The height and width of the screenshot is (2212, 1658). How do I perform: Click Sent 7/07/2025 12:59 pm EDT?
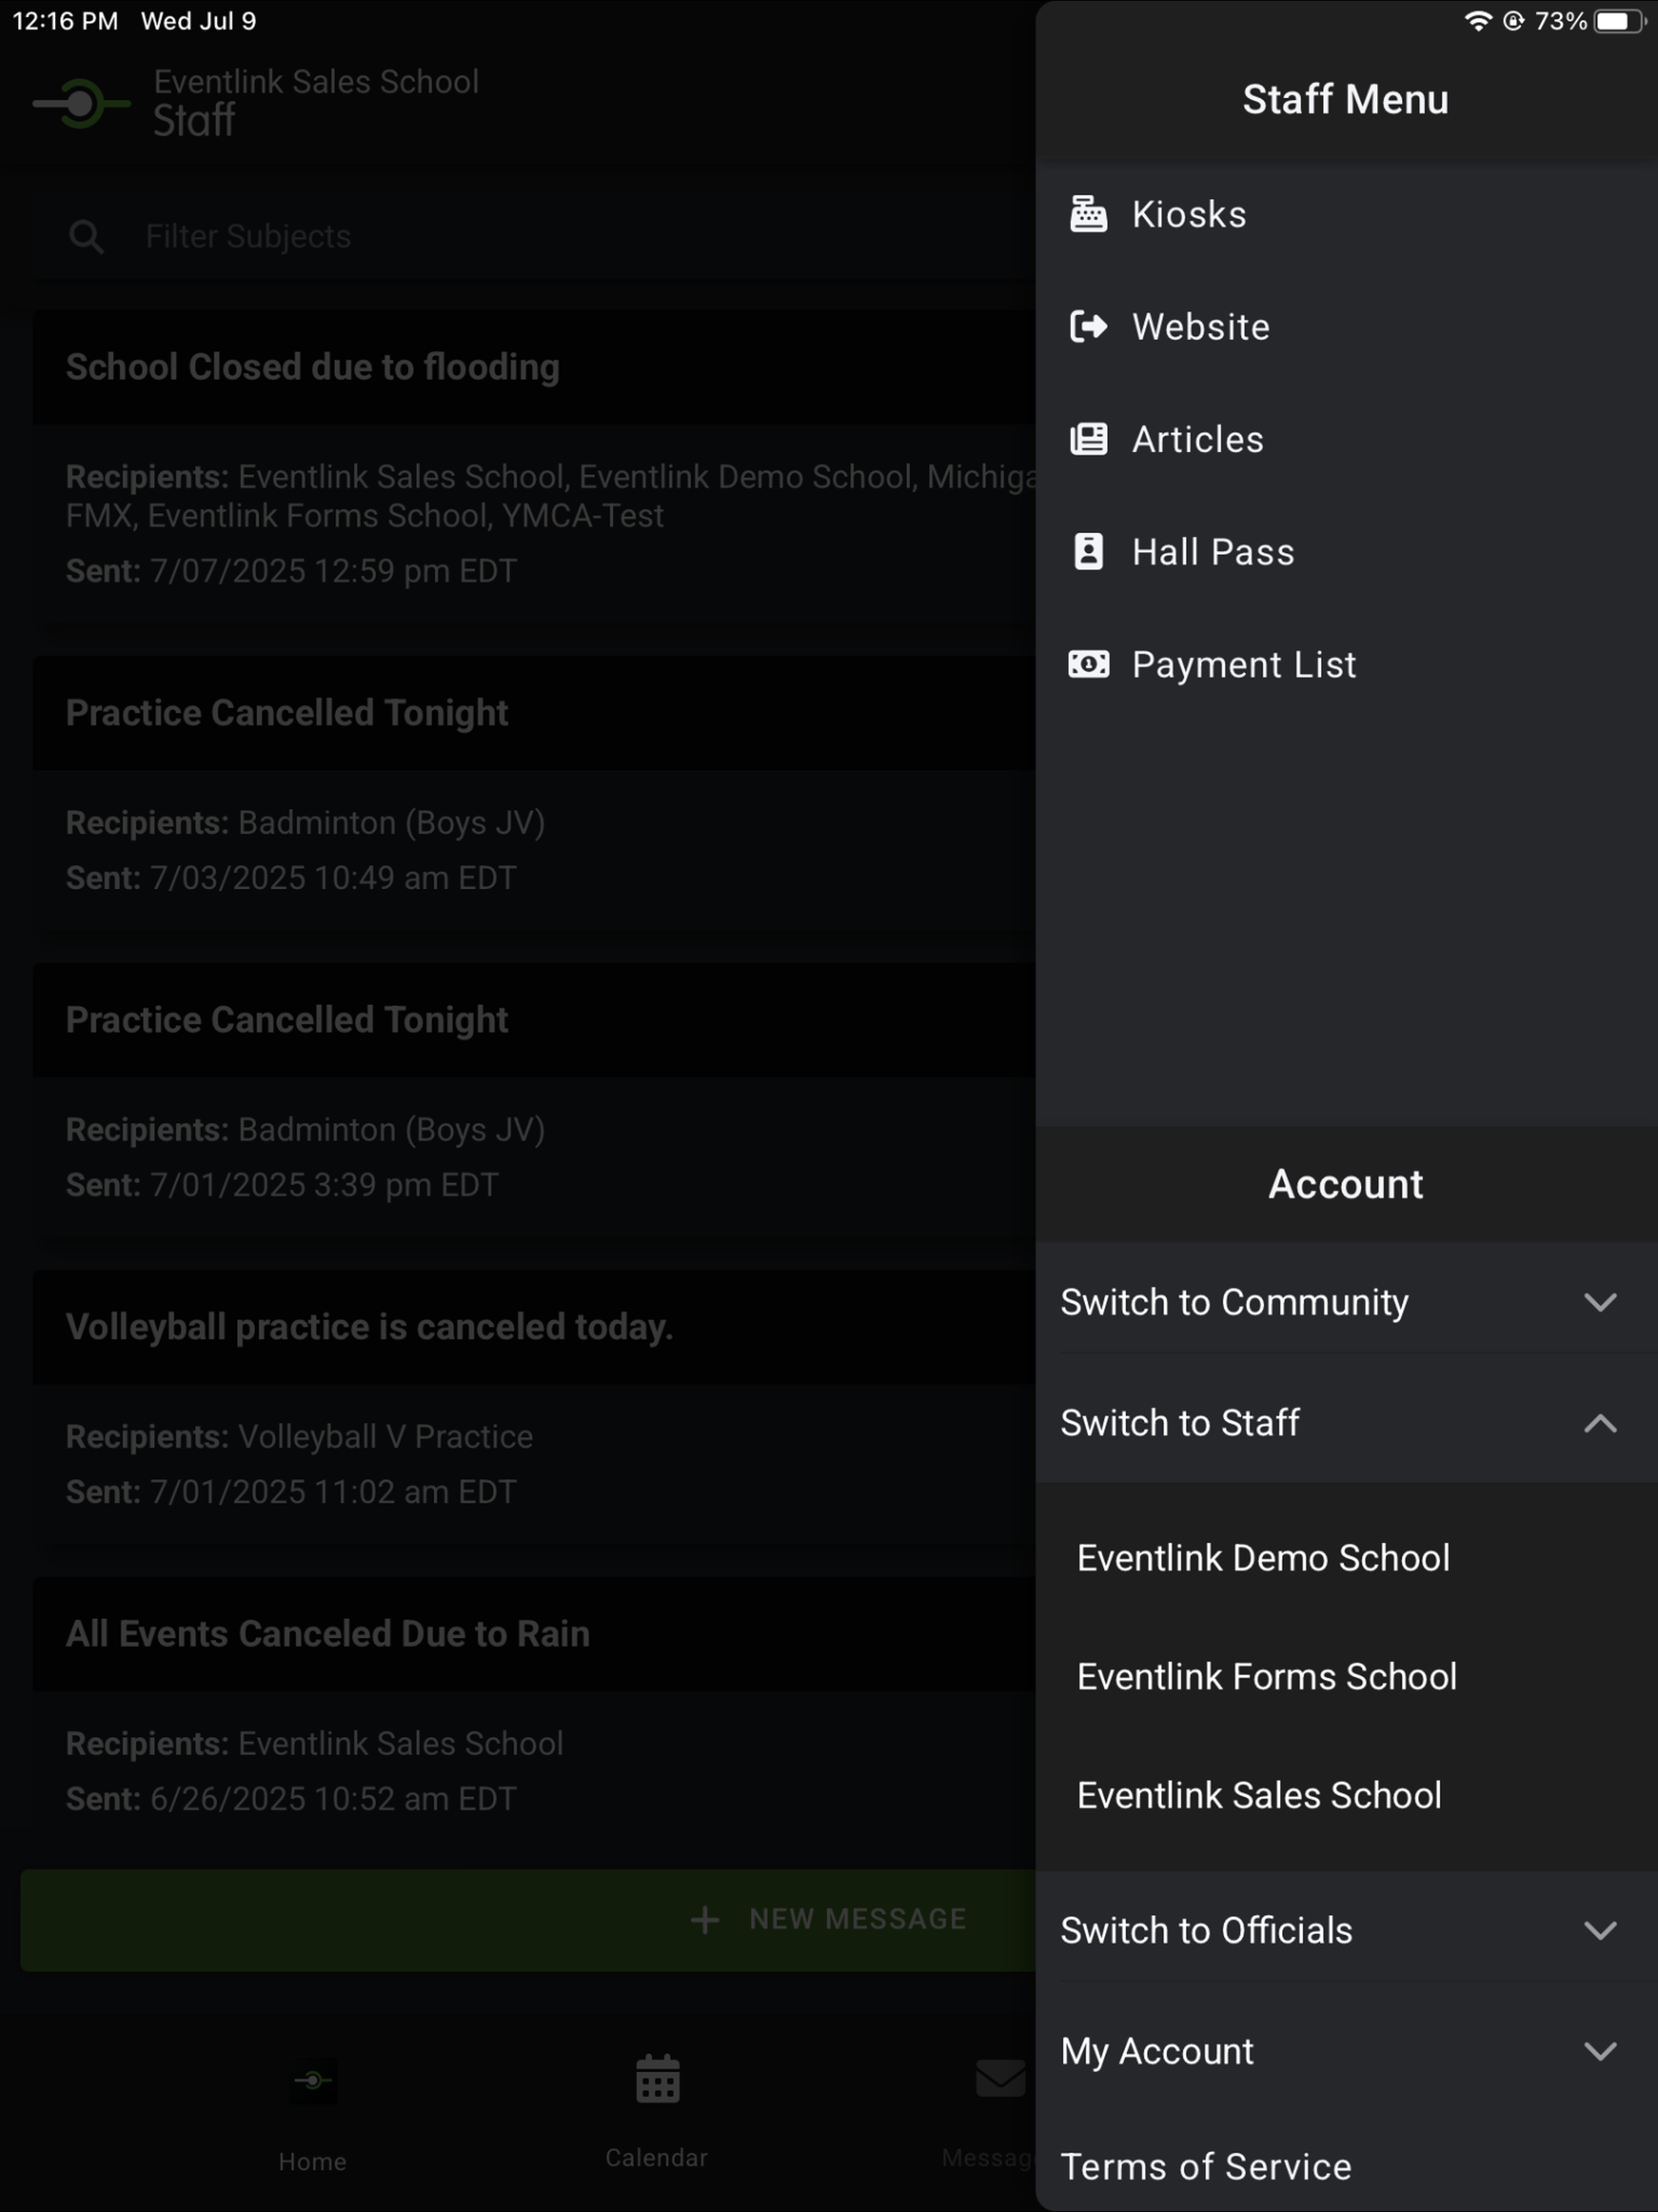[291, 571]
